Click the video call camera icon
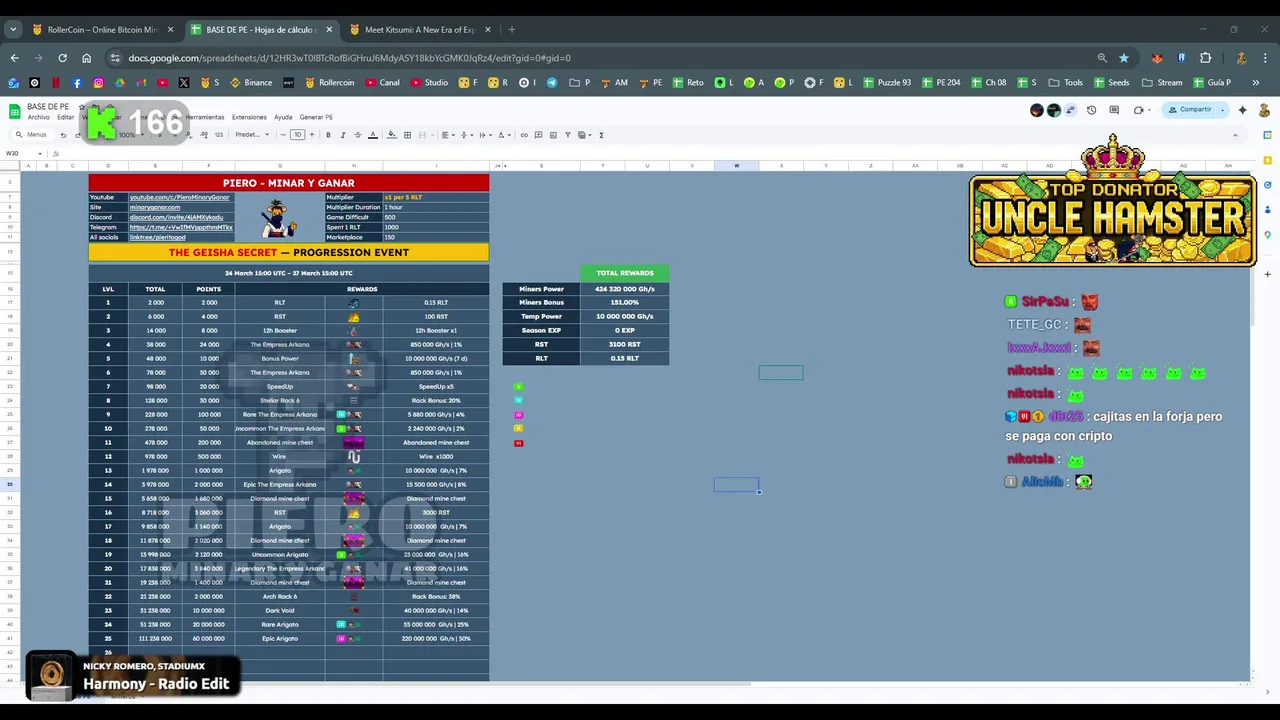The height and width of the screenshot is (720, 1280). click(1139, 110)
